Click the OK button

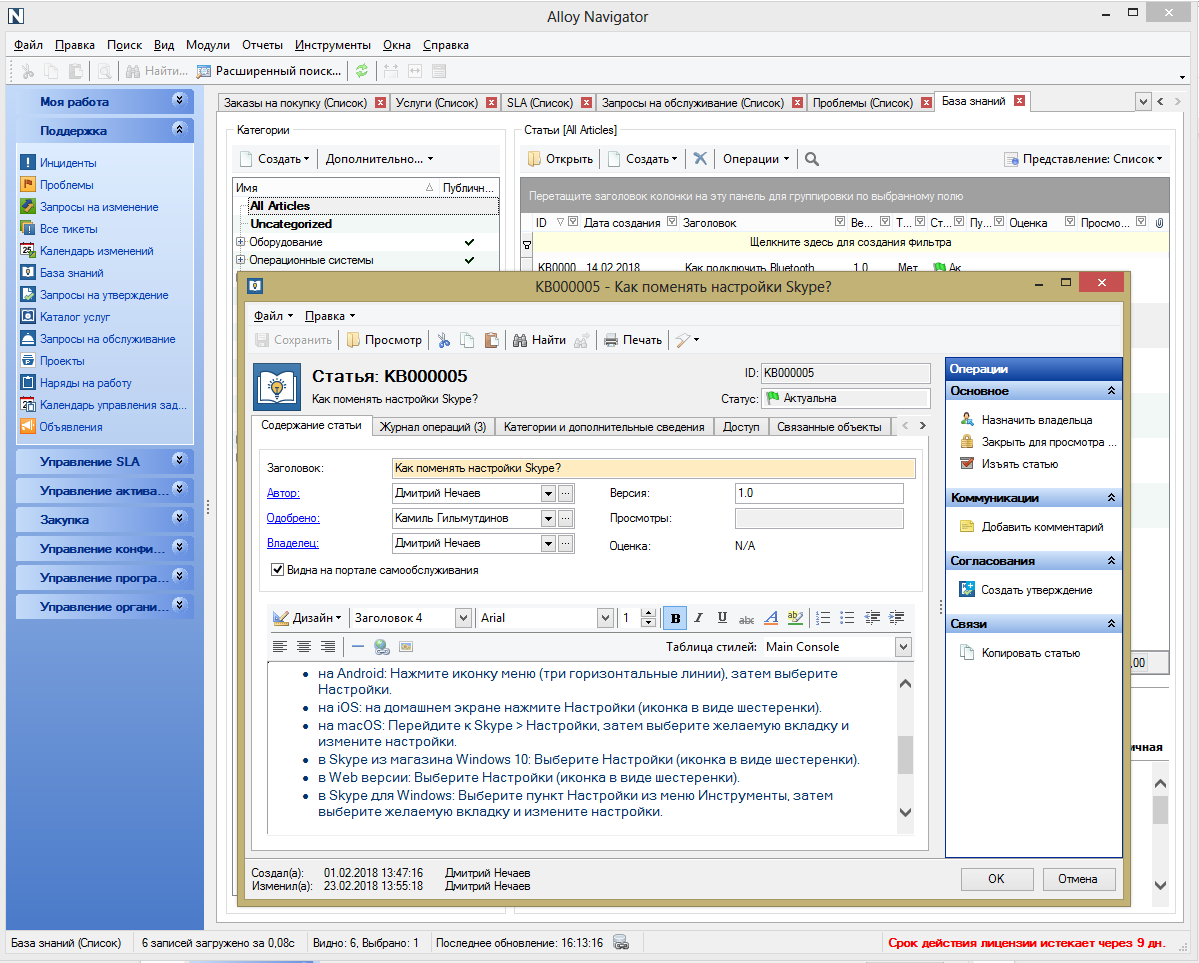(996, 879)
